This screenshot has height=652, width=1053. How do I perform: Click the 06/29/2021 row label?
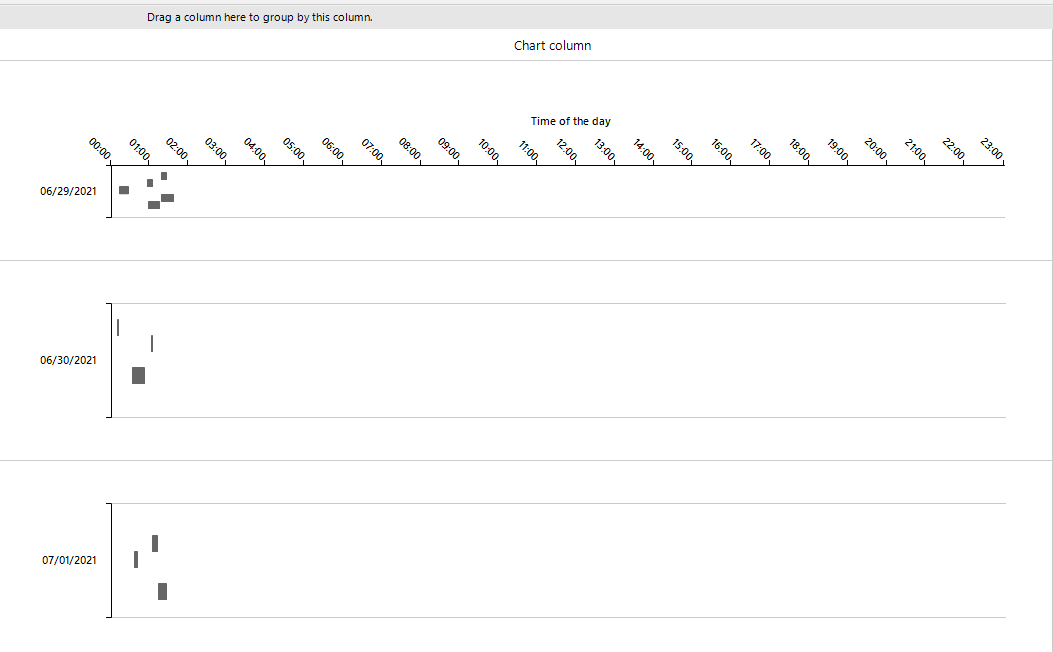pyautogui.click(x=68, y=190)
